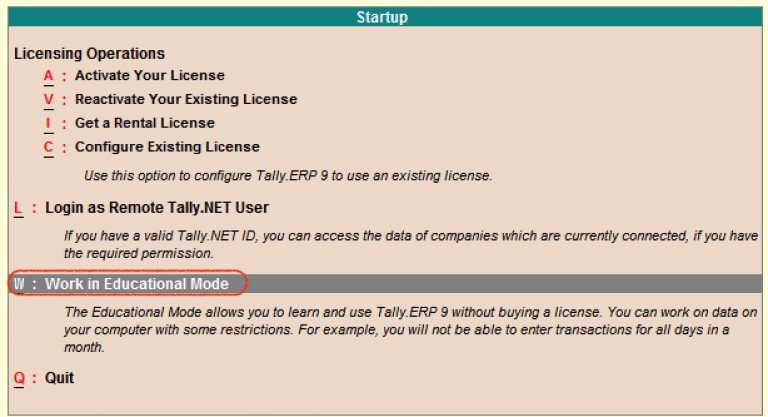Select Activate Your License option
The image size is (768, 417).
pos(149,75)
